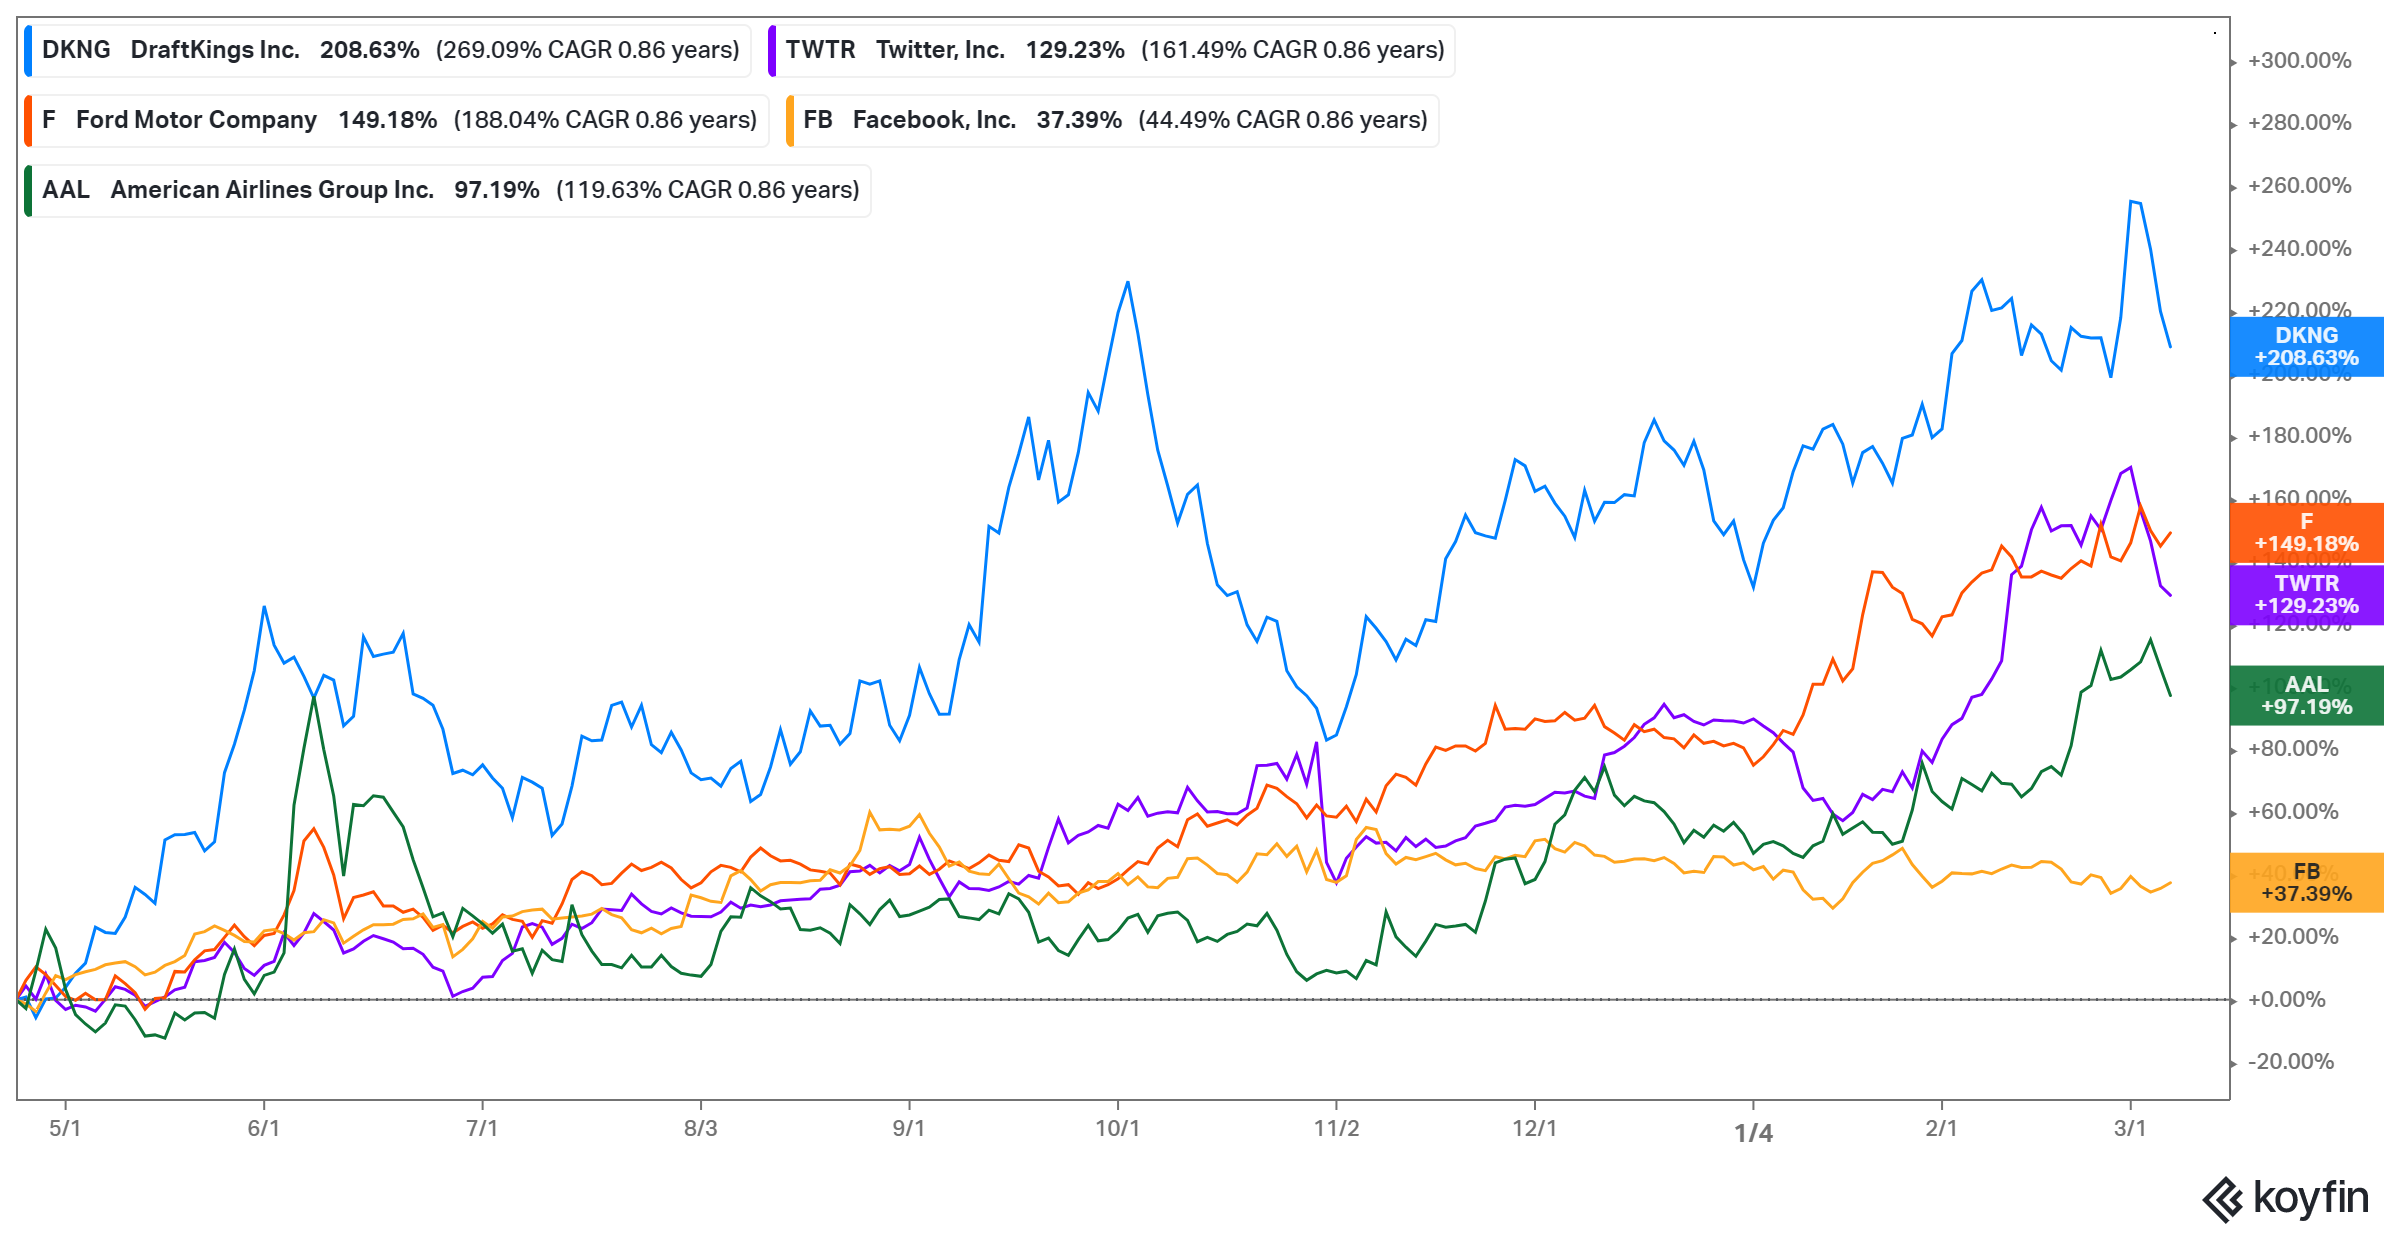The image size is (2400, 1240).
Task: Click the blue DKNG color bar
Action: 28,50
